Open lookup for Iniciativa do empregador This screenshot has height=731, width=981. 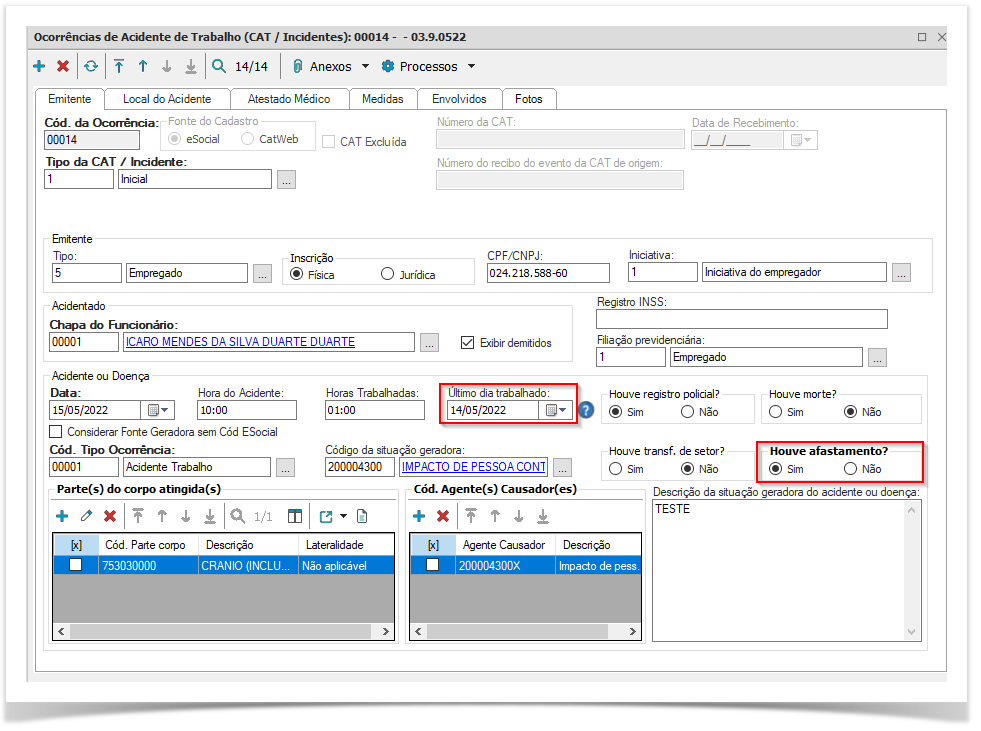click(901, 273)
